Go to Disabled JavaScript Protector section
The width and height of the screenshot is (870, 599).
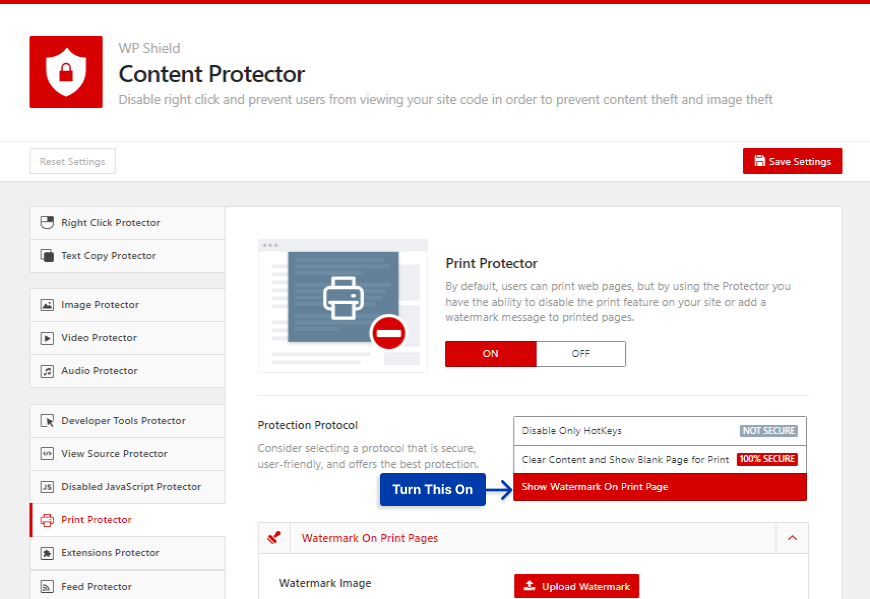click(x=128, y=487)
